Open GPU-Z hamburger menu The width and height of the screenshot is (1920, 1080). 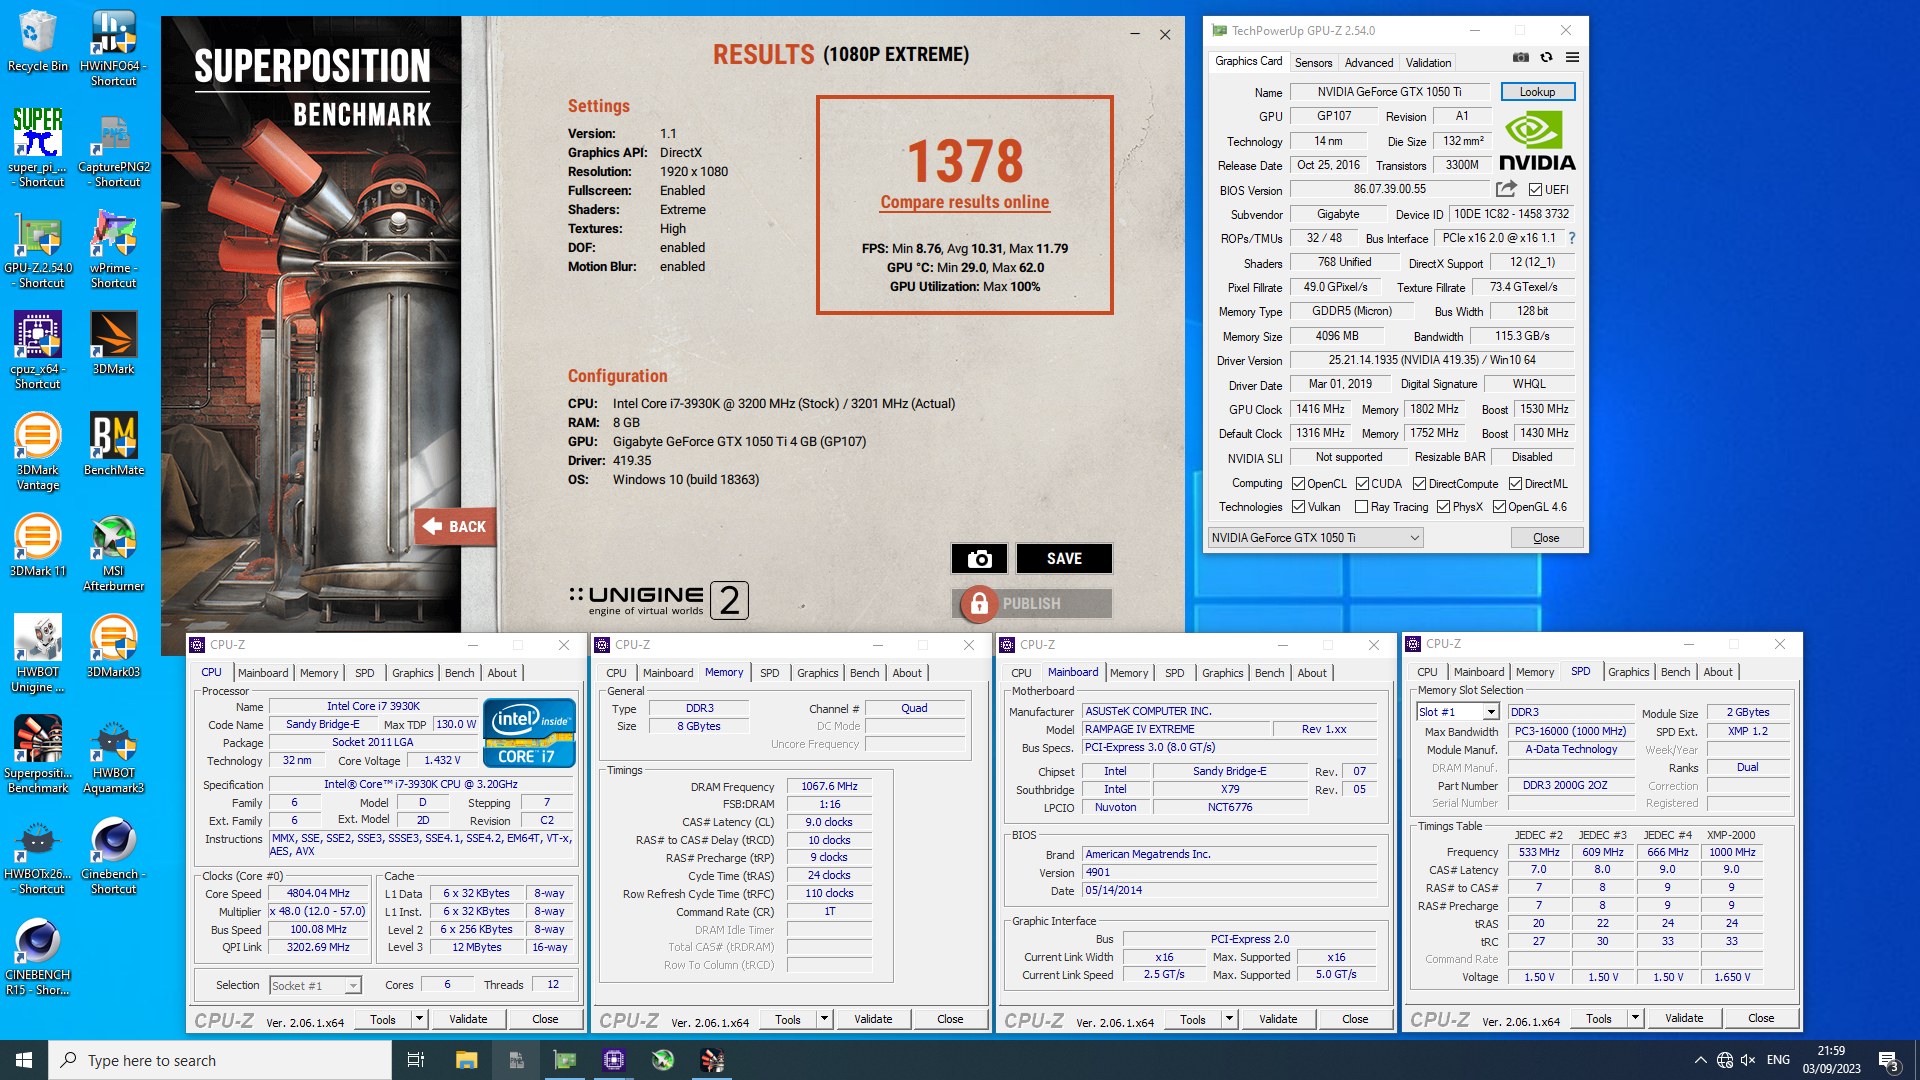tap(1572, 58)
